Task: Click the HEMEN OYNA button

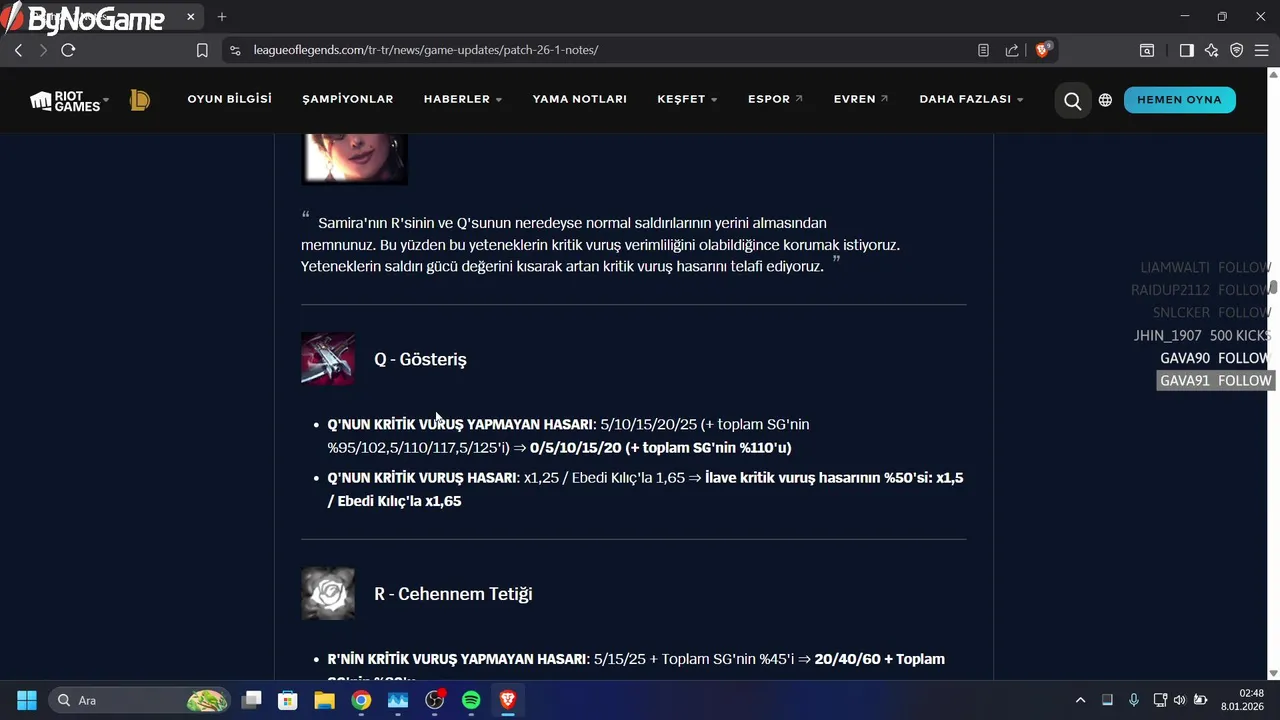Action: click(x=1180, y=100)
